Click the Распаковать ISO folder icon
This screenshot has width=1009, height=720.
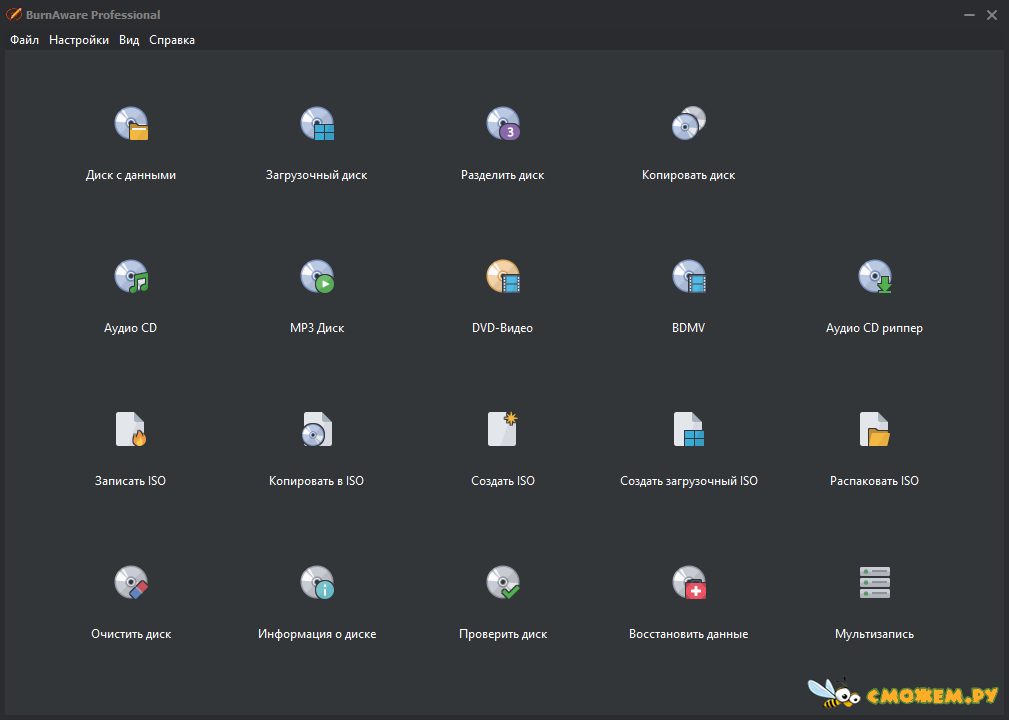coord(875,429)
